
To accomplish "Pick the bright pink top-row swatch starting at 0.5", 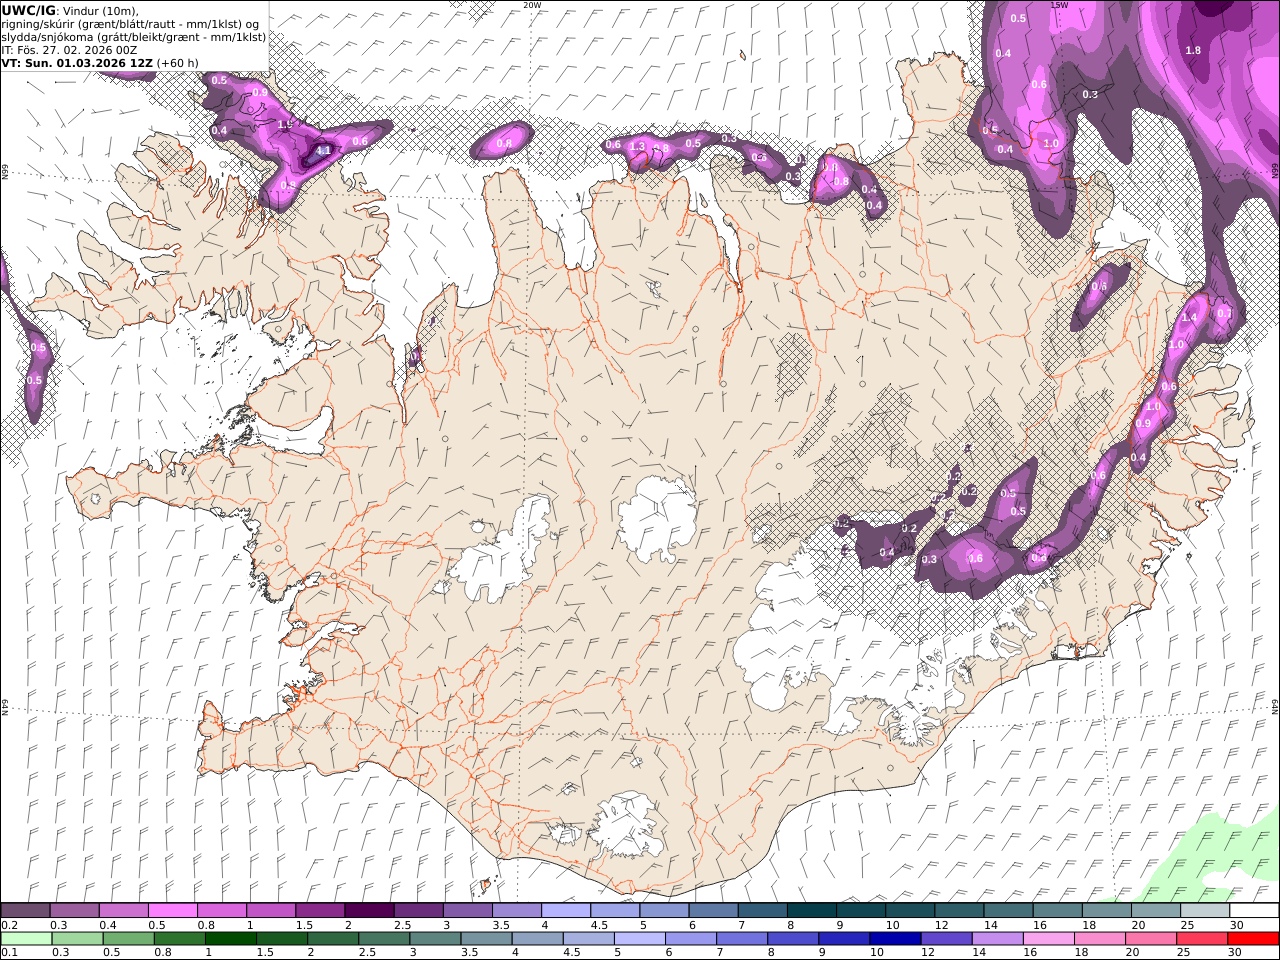I will (173, 911).
